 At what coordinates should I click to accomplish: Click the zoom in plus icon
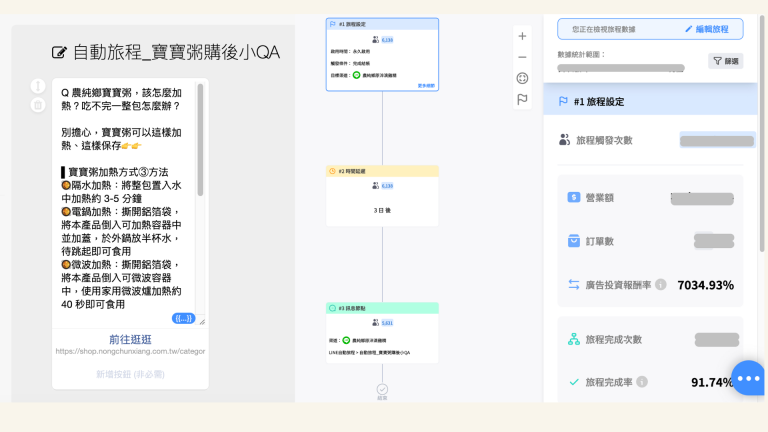click(522, 36)
